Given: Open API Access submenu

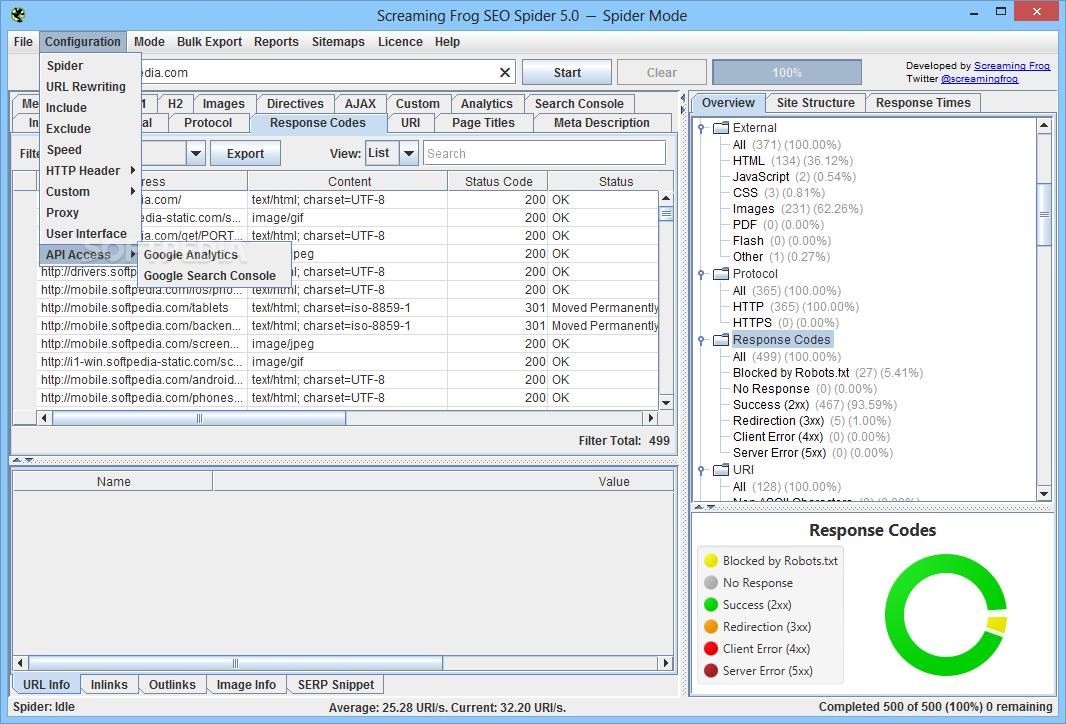Looking at the screenshot, I should pyautogui.click(x=90, y=254).
